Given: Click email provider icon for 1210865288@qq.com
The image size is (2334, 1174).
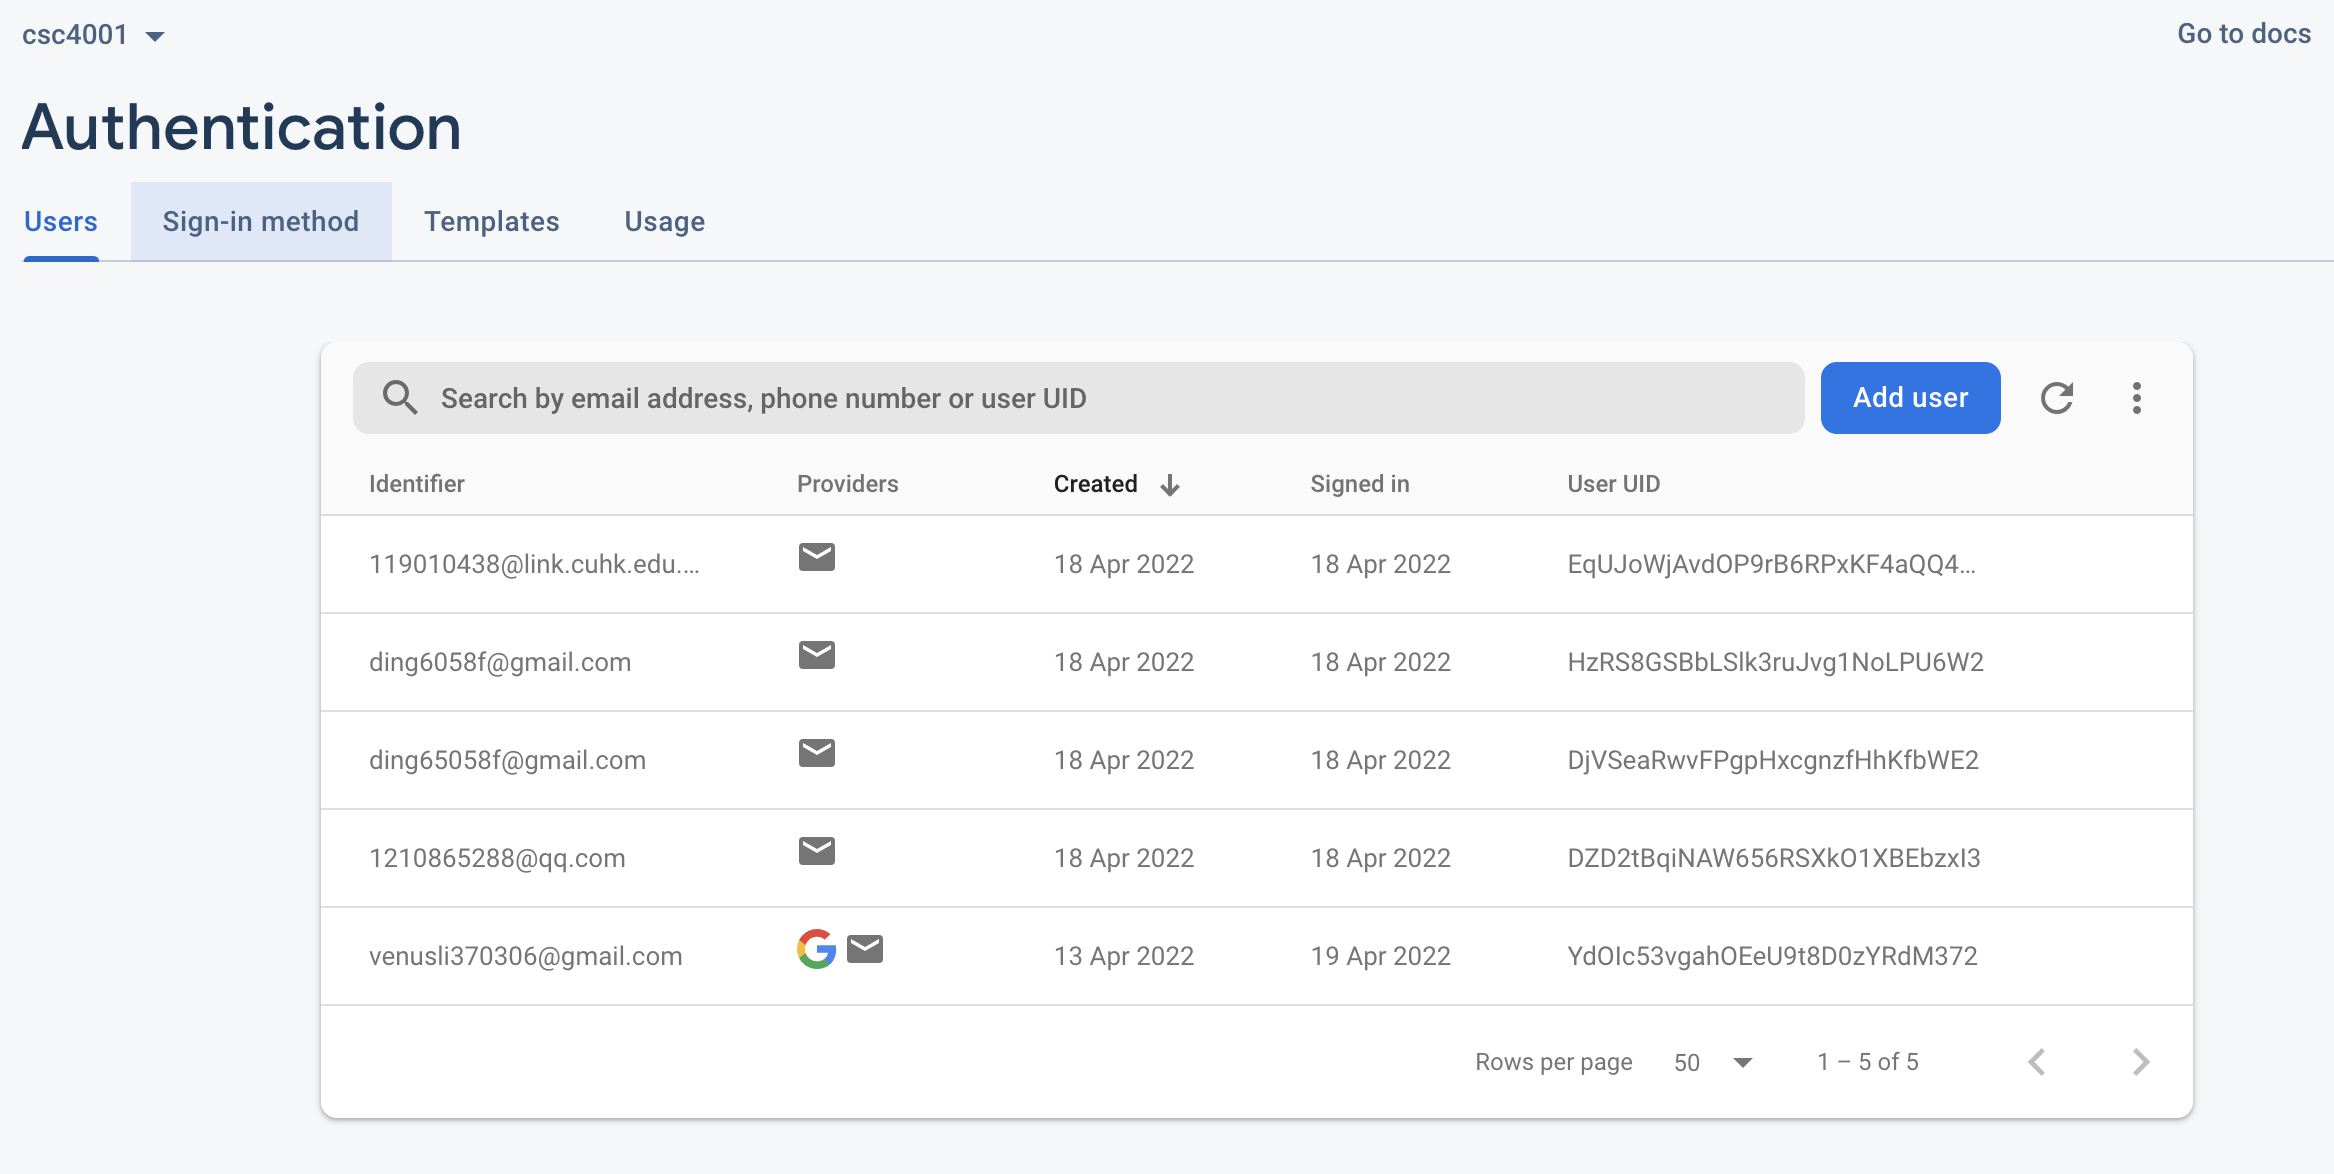Looking at the screenshot, I should coord(816,851).
